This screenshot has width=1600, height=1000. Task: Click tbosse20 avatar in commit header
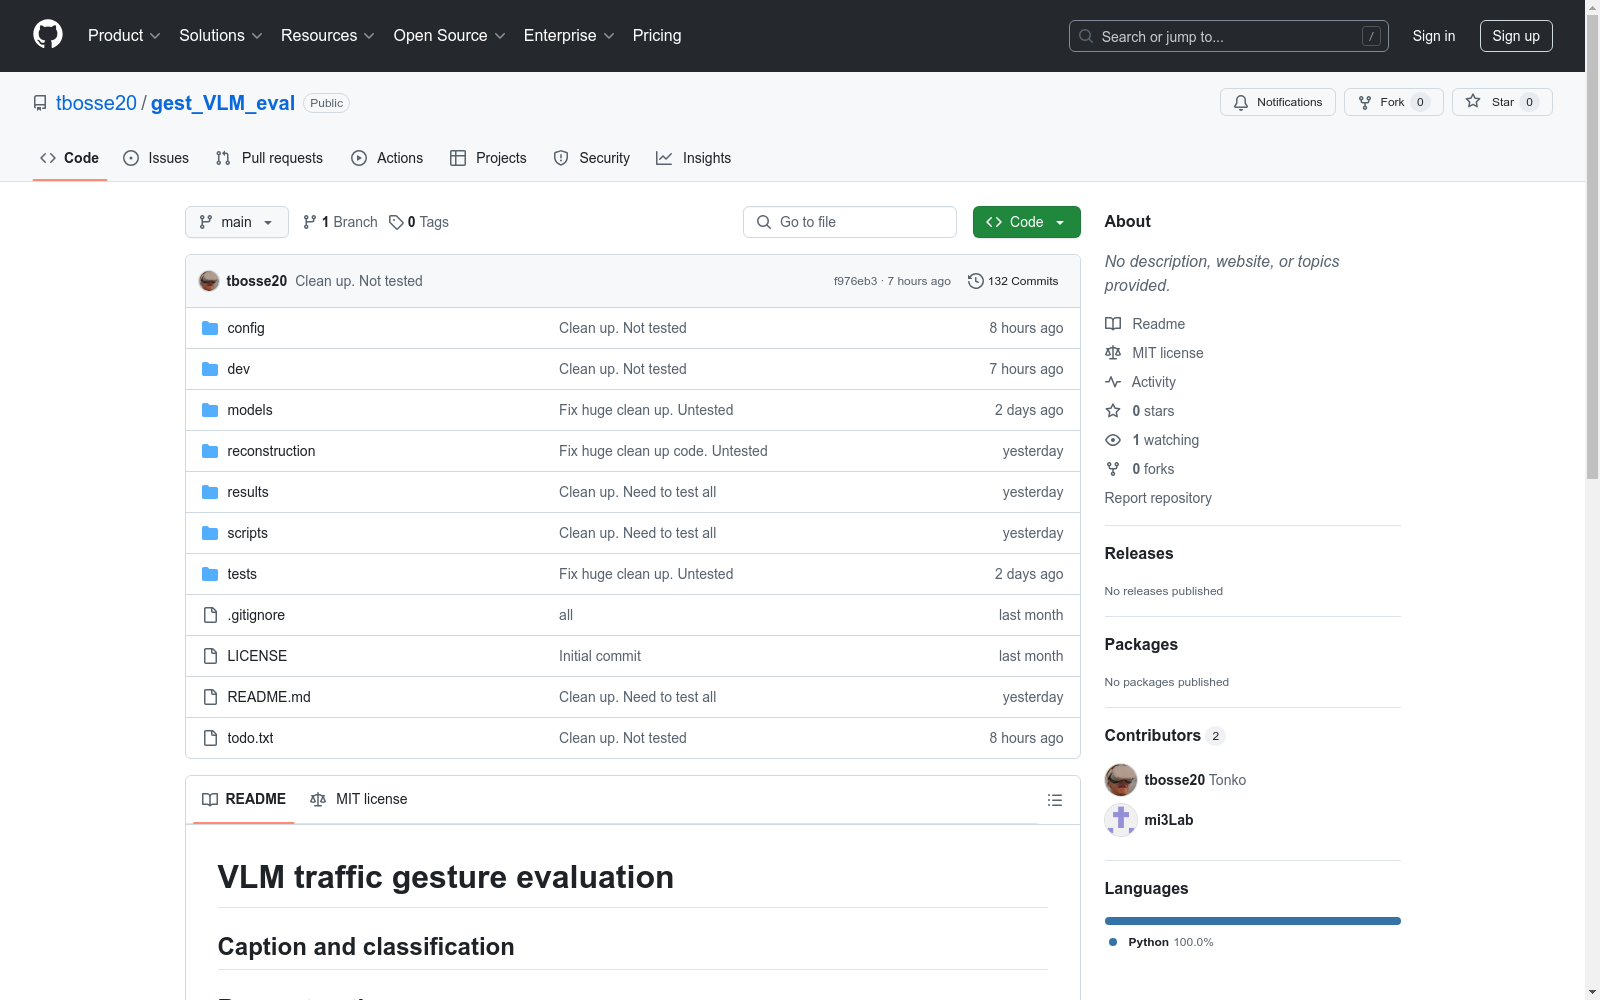209,281
